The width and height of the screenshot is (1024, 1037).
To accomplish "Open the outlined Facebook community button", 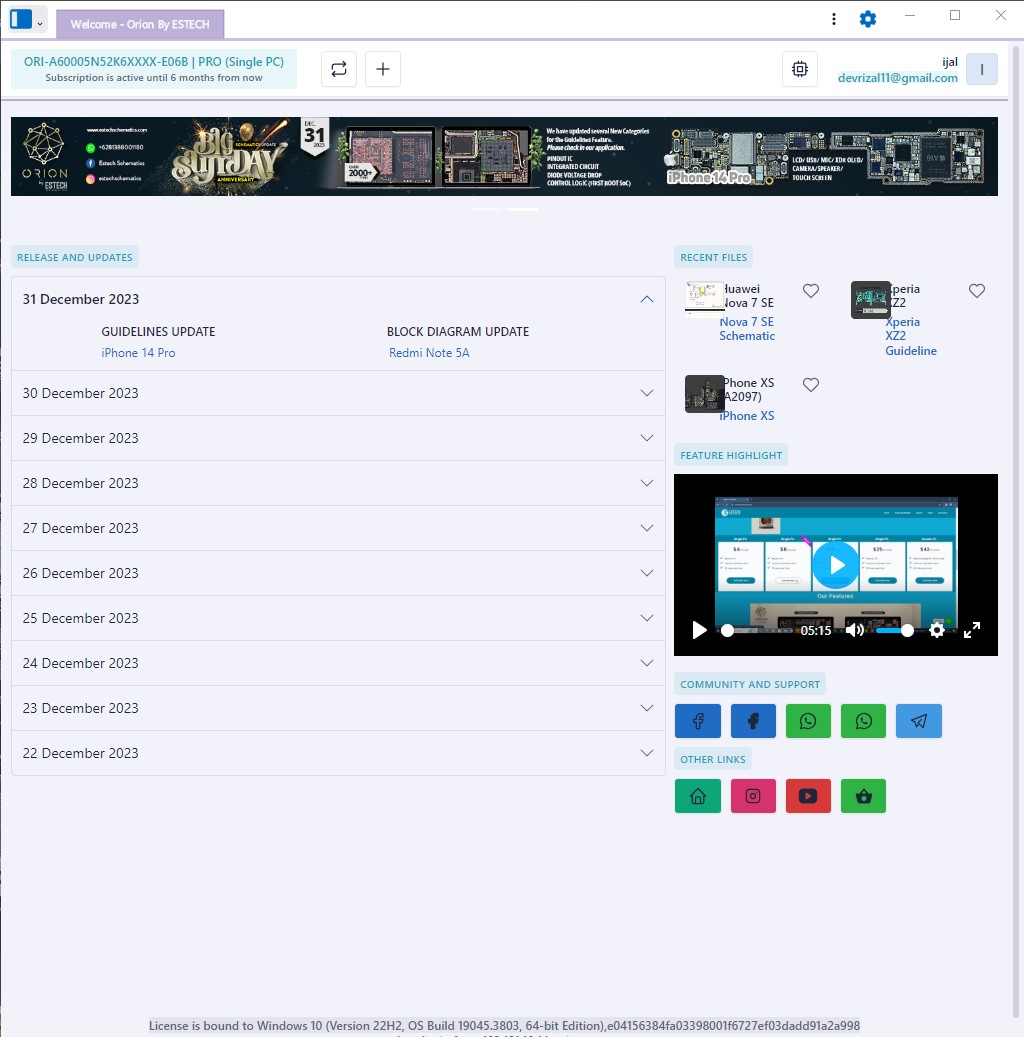I will point(698,721).
